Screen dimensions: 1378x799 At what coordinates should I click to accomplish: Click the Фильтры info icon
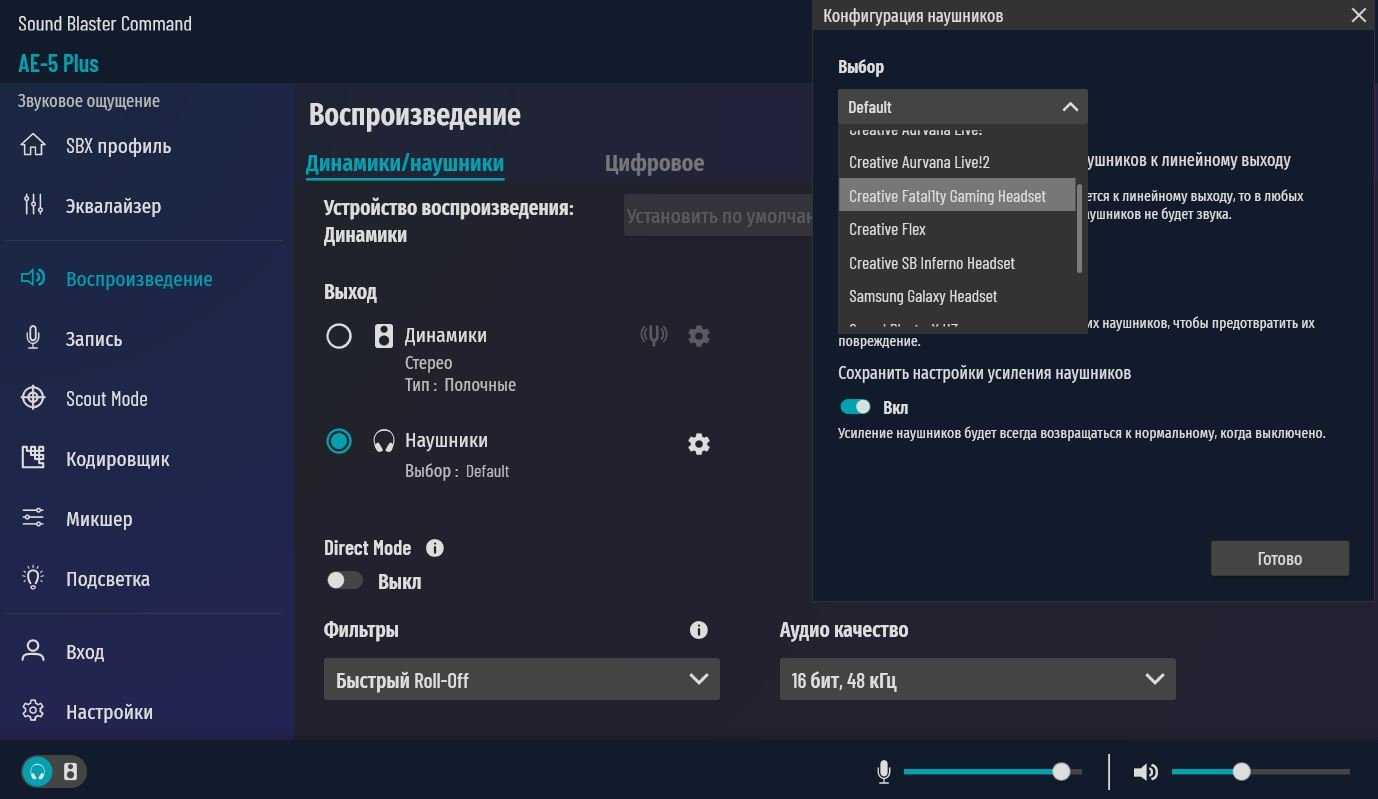coord(699,630)
